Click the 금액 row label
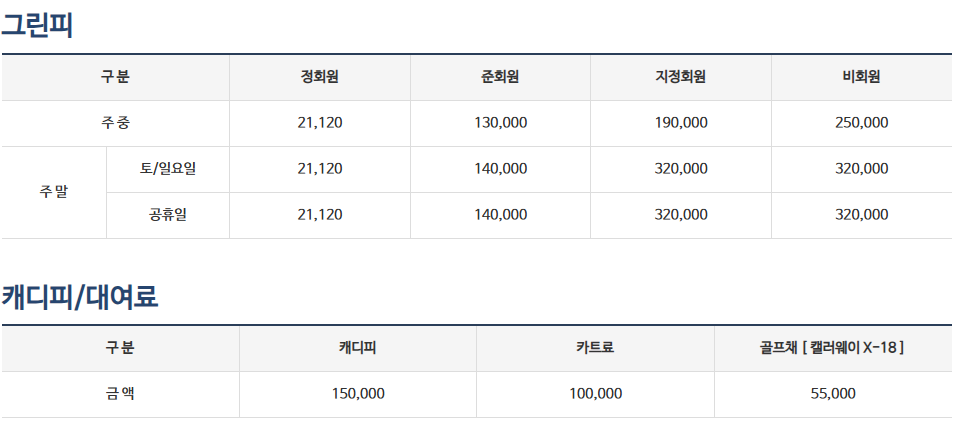Screen dimensions: 957x428 point(120,394)
